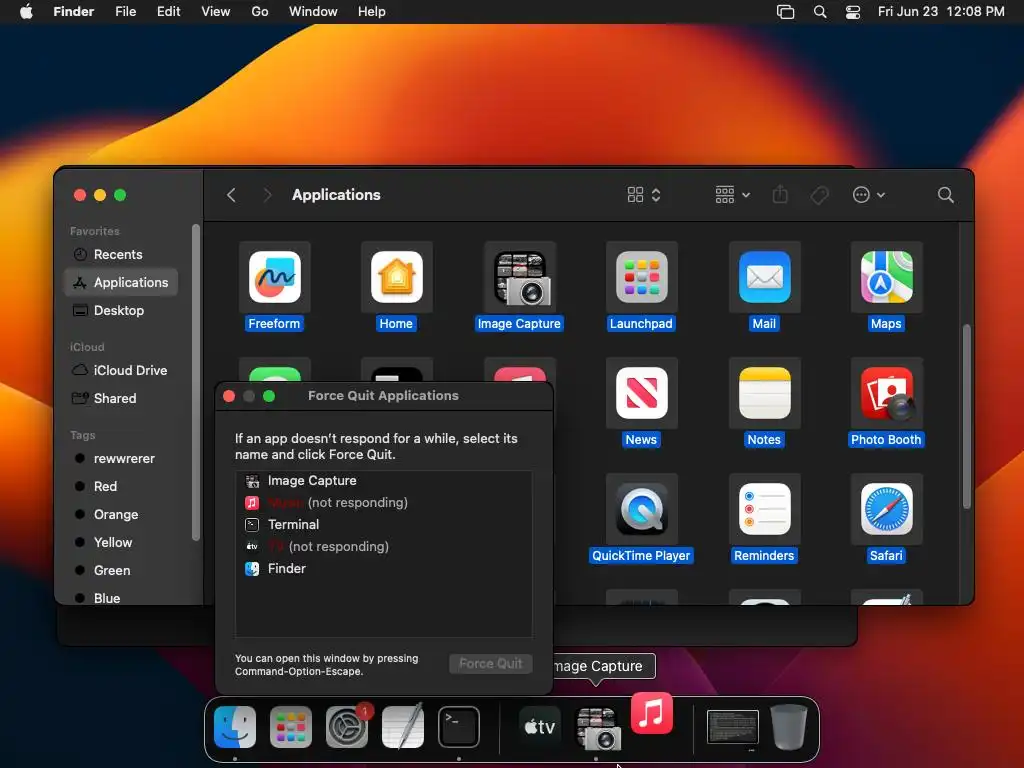Viewport: 1024px width, 768px height.
Task: Open the Action ellipsis dropdown menu
Action: pyautogui.click(x=868, y=195)
